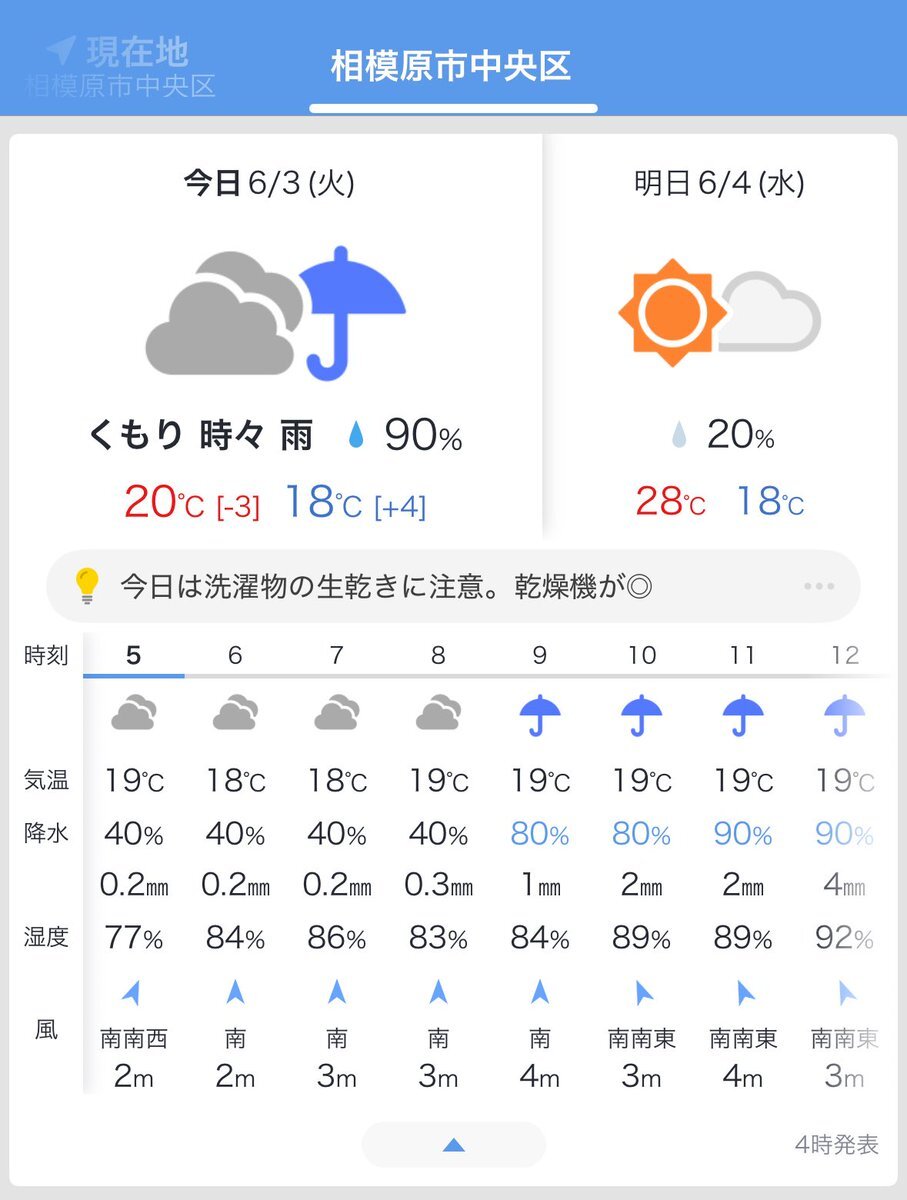The width and height of the screenshot is (907, 1200).
Task: Open the 今日 6/3 (火) forecast panel
Action: click(x=276, y=338)
